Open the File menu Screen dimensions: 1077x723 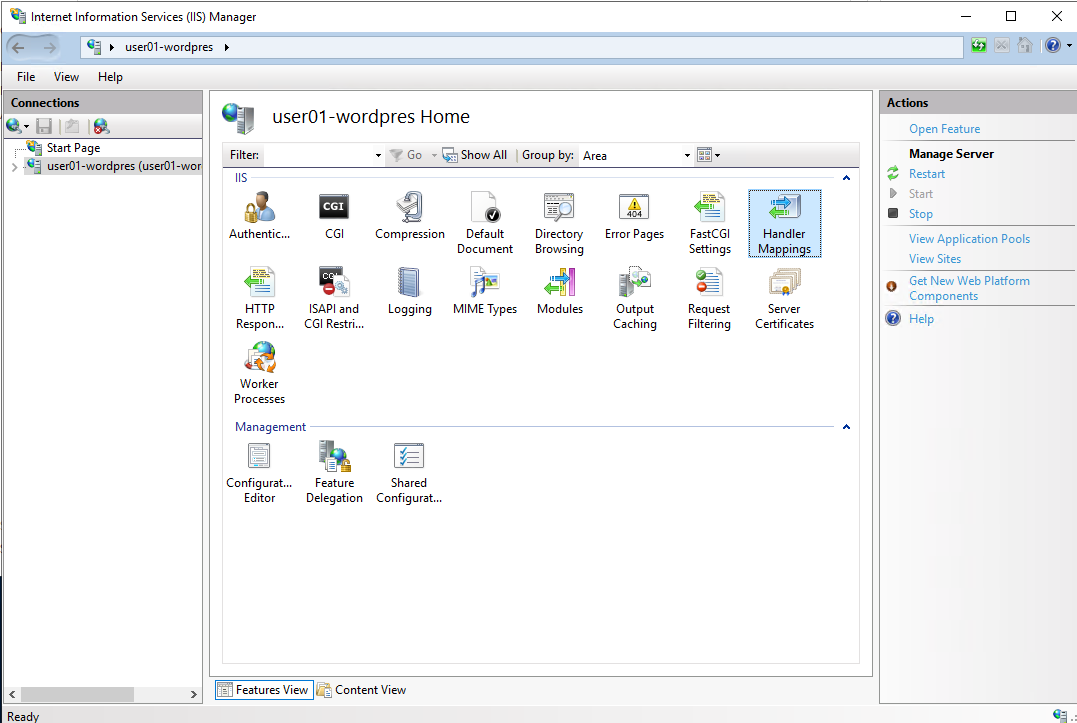pos(26,77)
